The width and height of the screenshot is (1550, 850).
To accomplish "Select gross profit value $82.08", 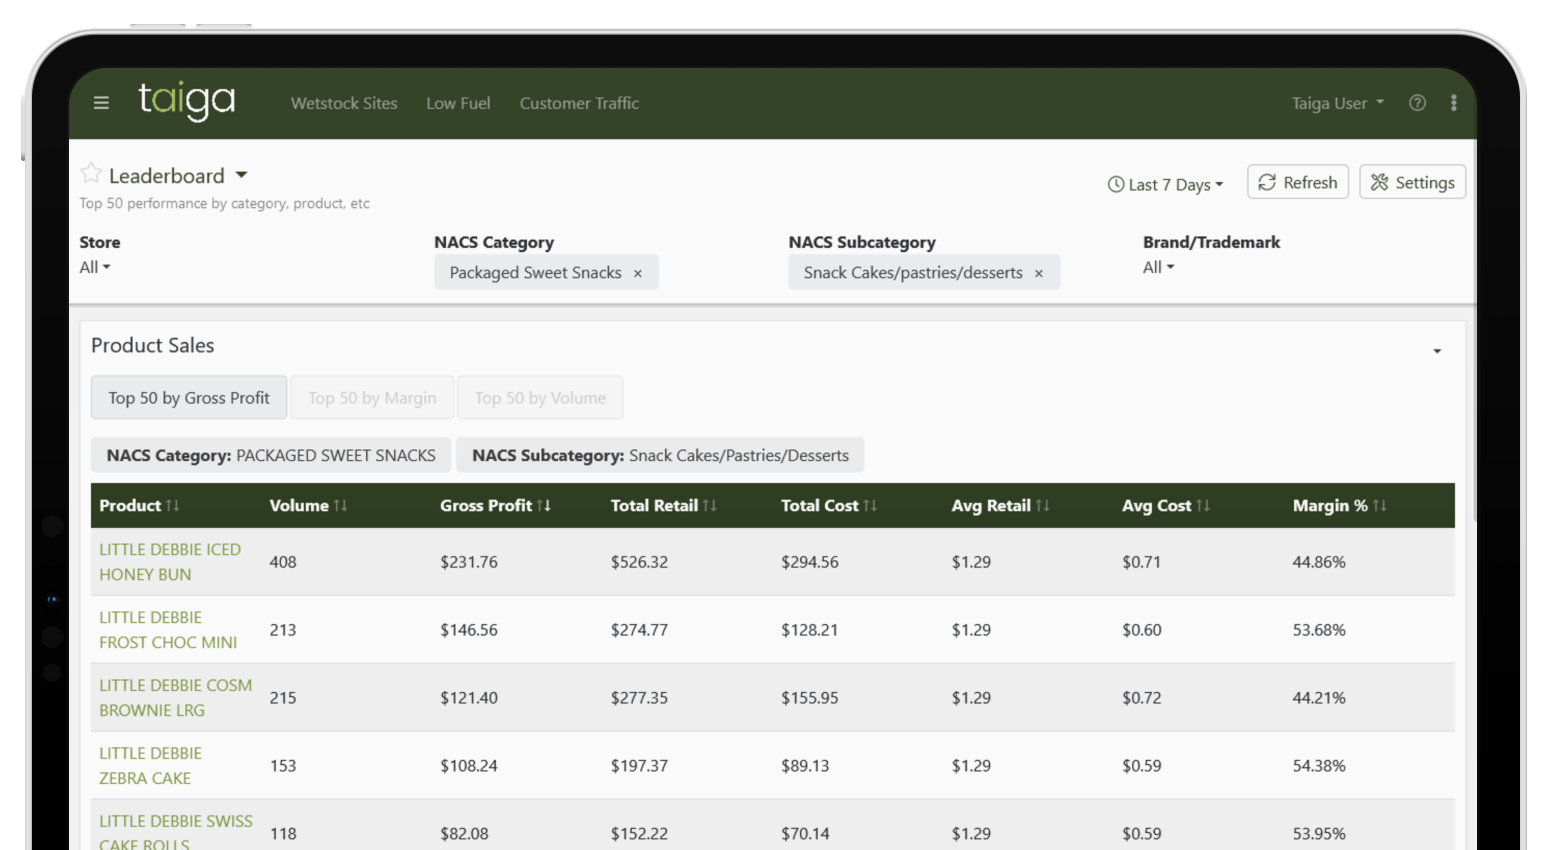I will [464, 834].
